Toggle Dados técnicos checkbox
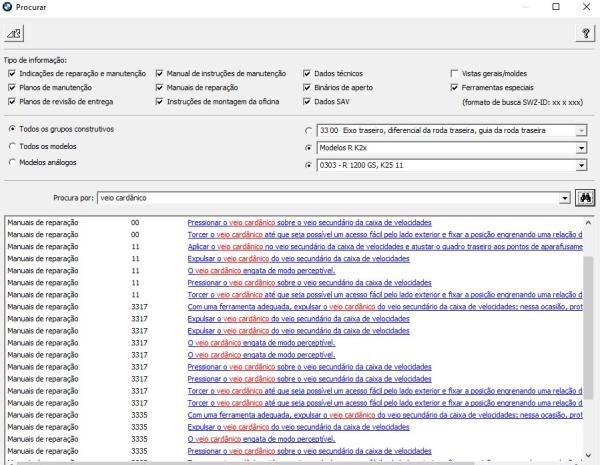 pos(307,73)
